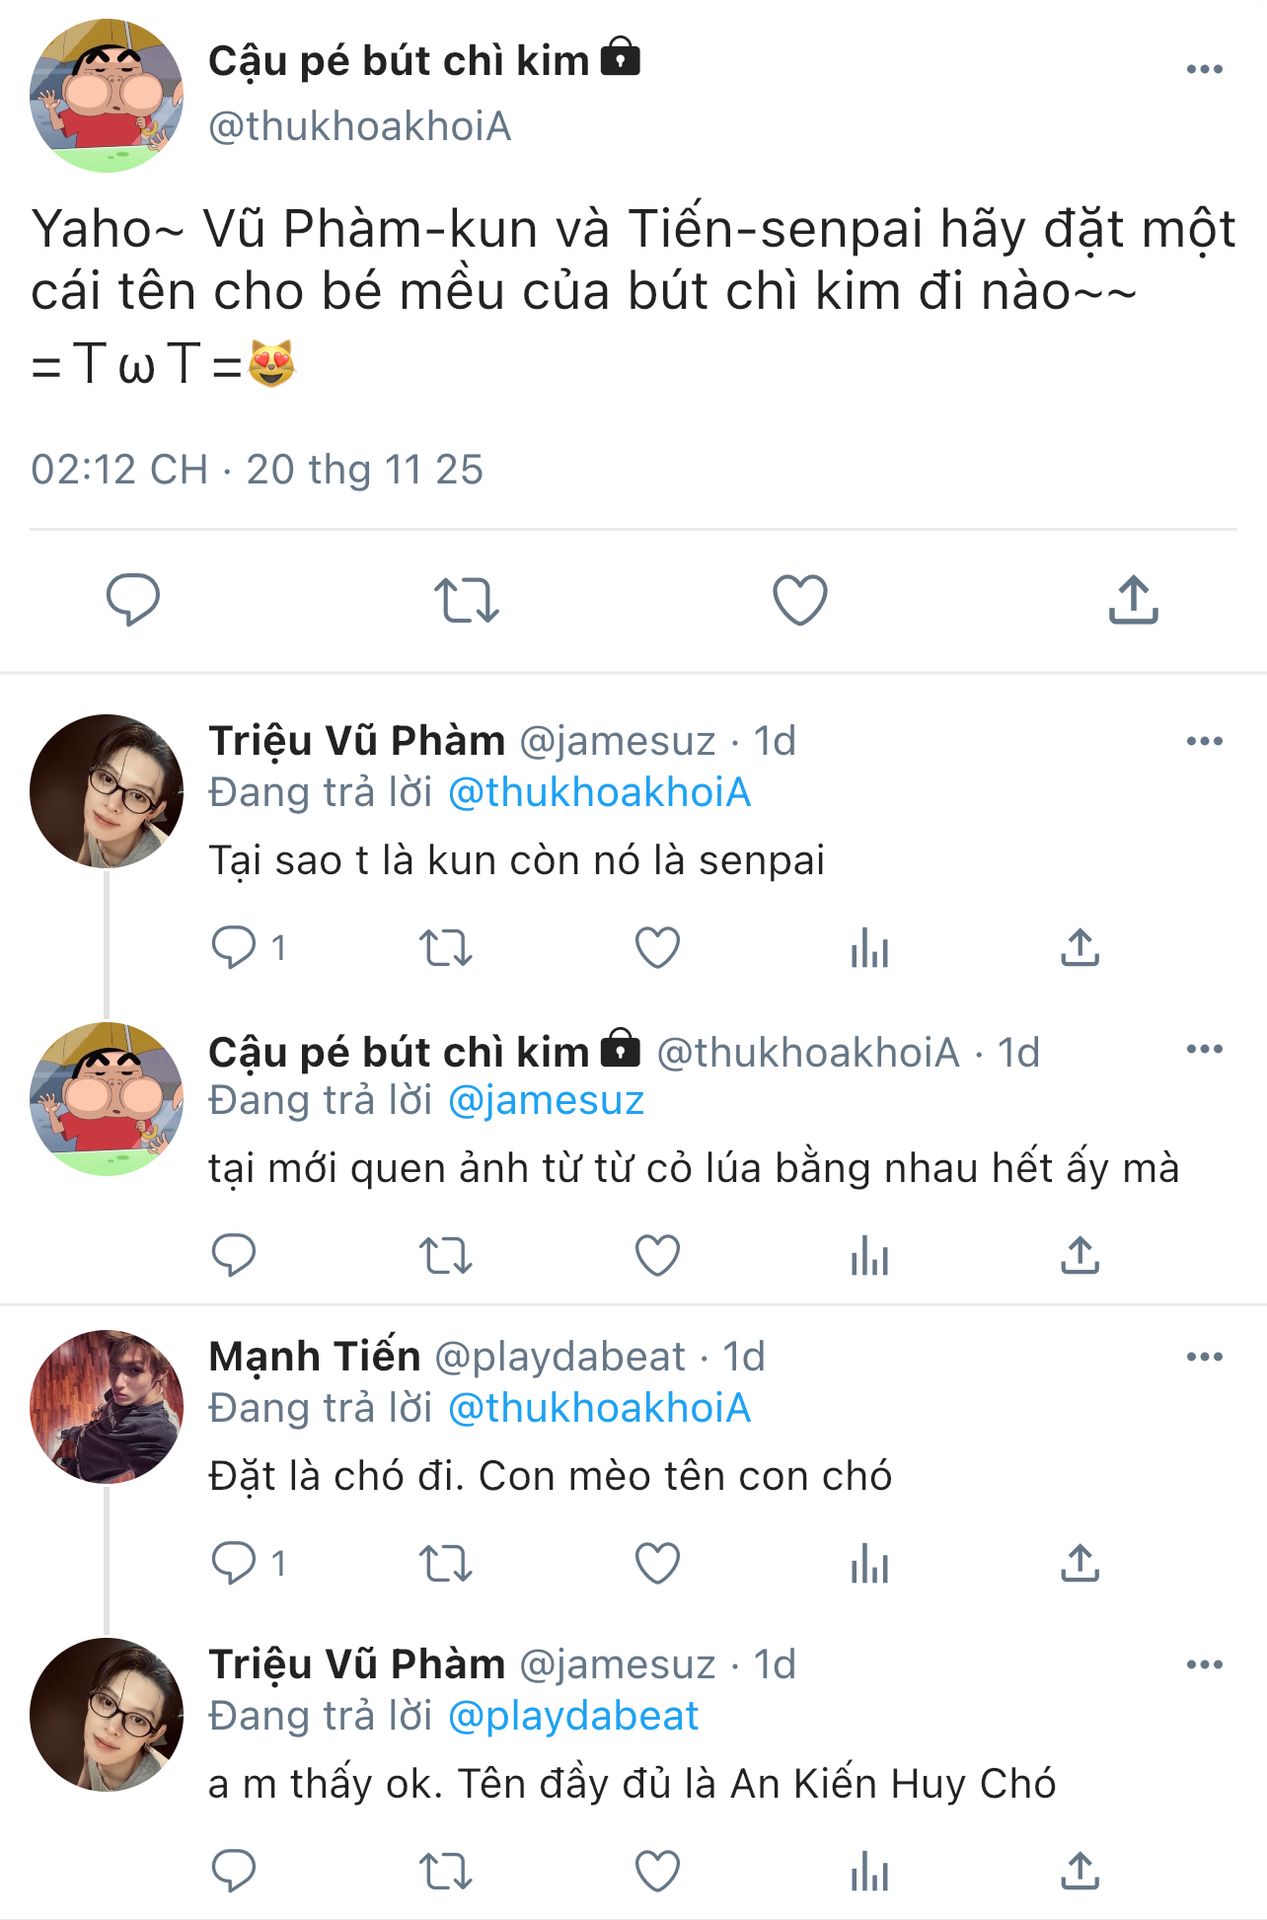Retweet Mạnh Tiến's "Con mèo tên con chó" reply
Screen dimensions: 1267x1920
pos(445,1563)
